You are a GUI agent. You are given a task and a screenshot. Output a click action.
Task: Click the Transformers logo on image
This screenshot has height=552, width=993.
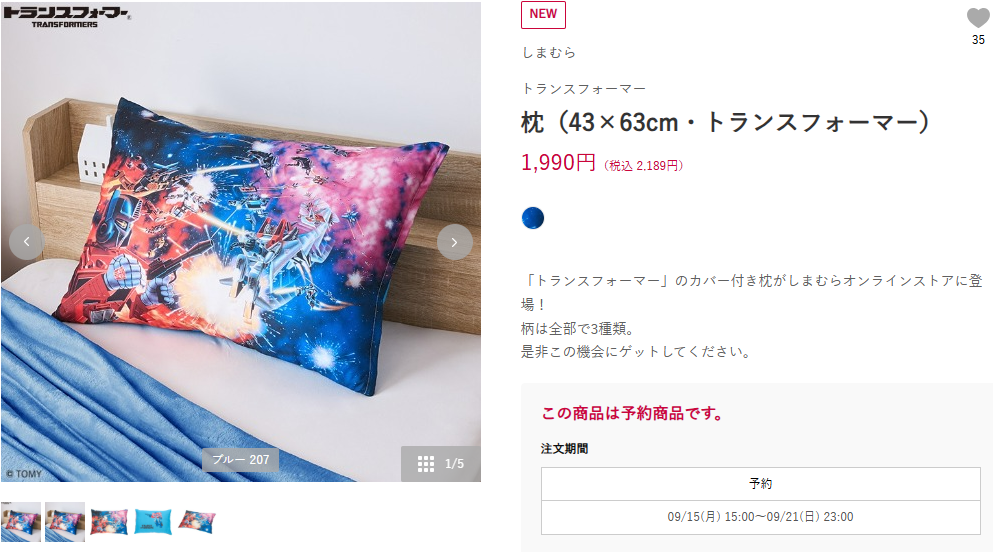point(66,16)
